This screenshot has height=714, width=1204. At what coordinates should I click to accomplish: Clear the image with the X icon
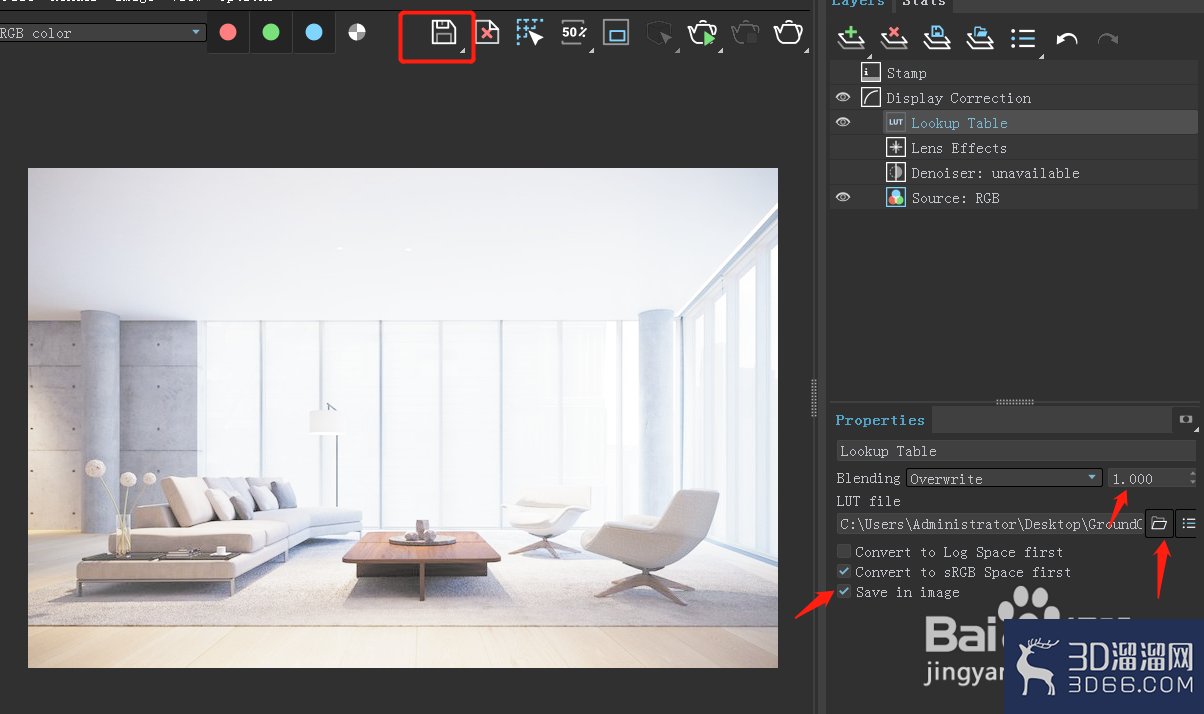pyautogui.click(x=487, y=32)
